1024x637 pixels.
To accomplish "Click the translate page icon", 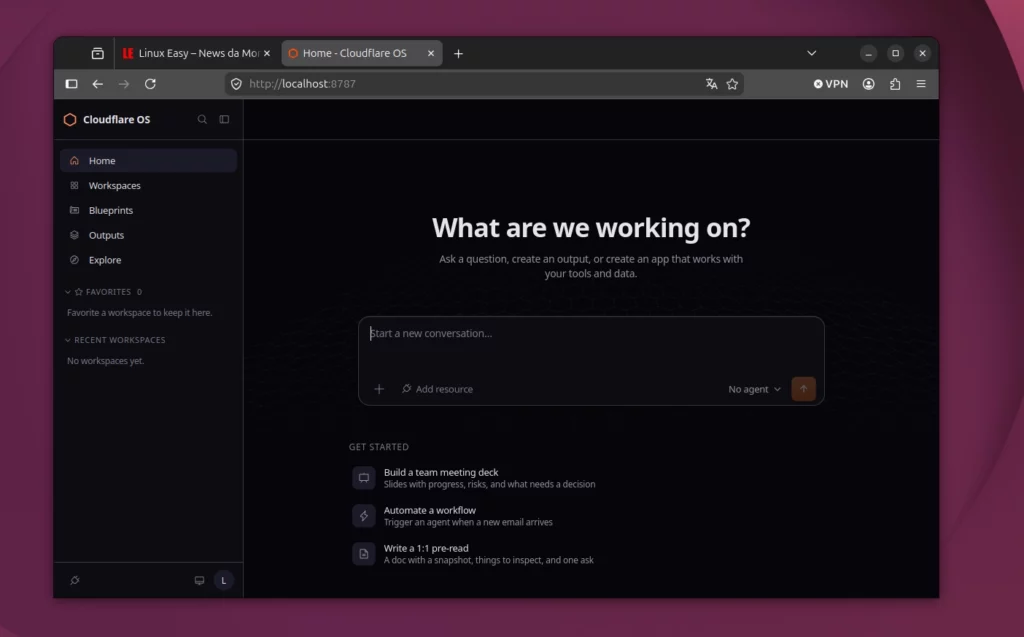I will tap(711, 84).
